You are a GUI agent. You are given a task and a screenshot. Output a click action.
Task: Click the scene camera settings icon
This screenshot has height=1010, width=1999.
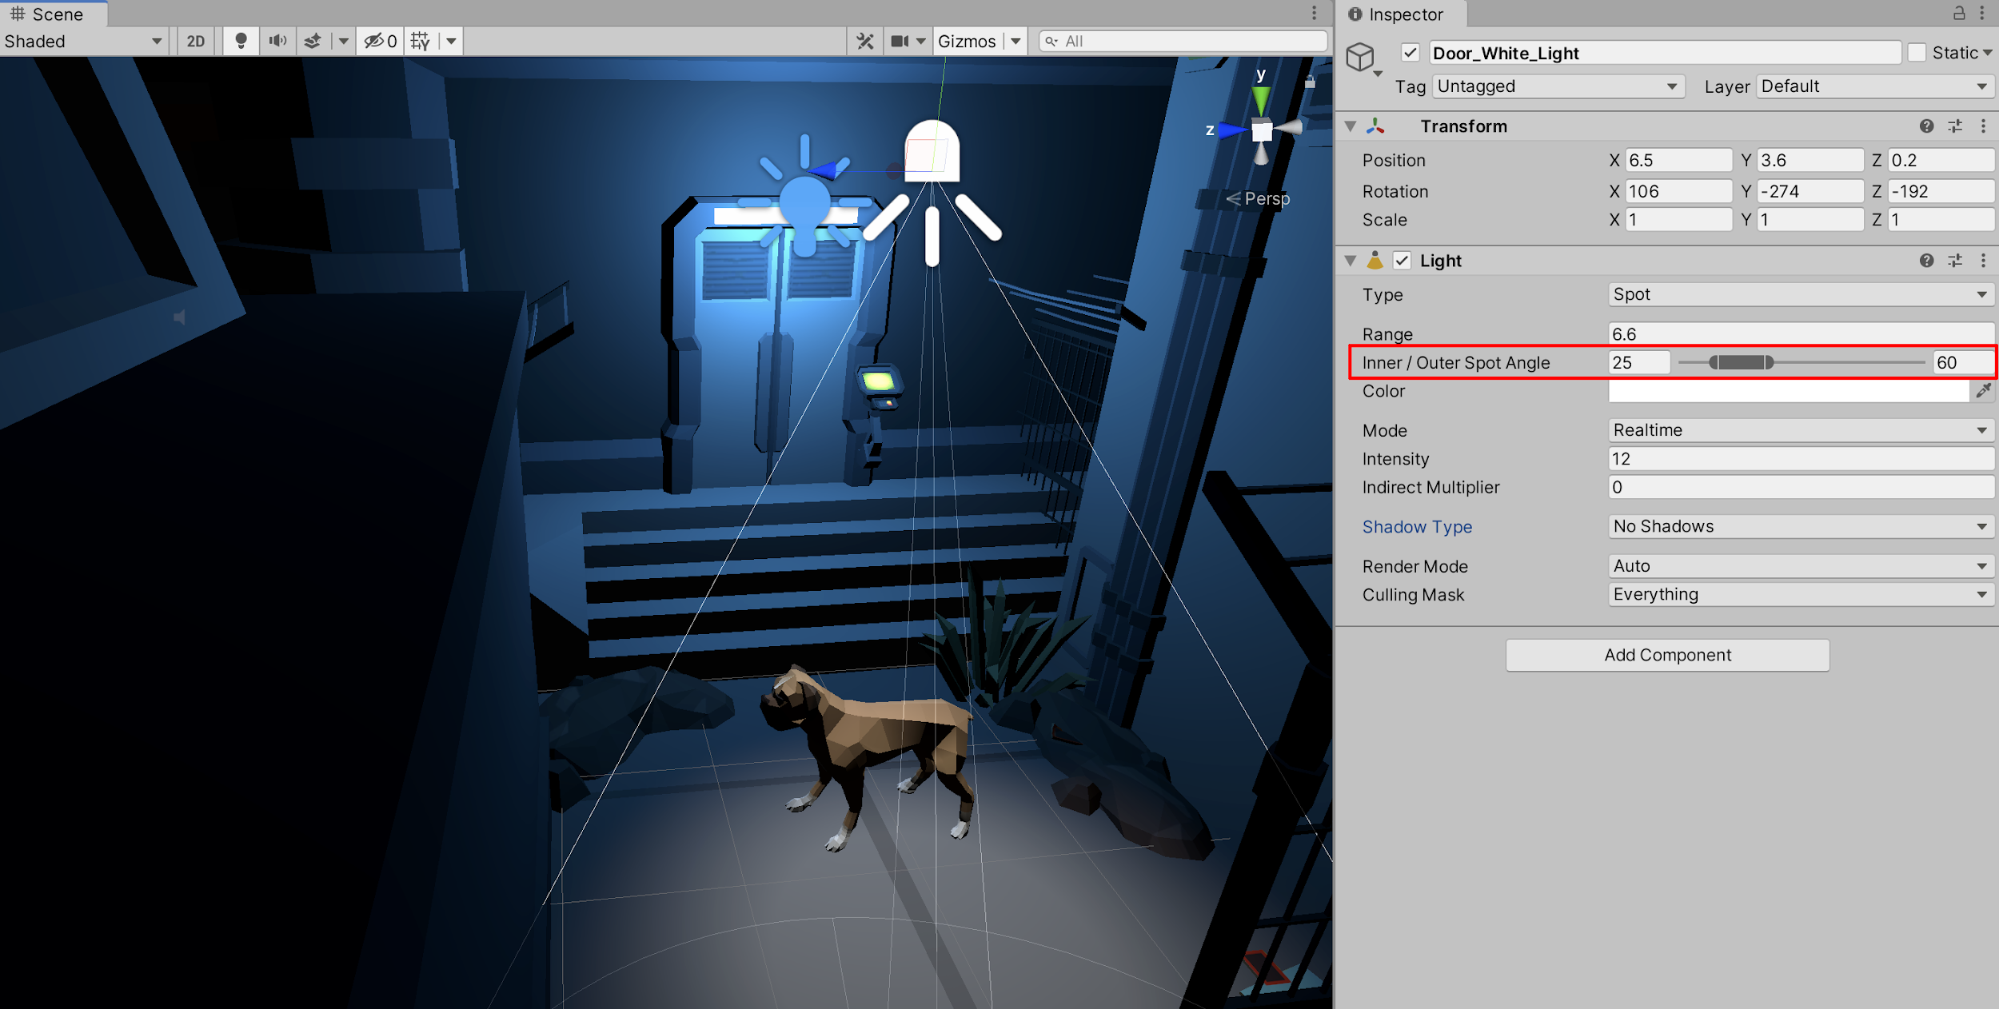(x=900, y=41)
